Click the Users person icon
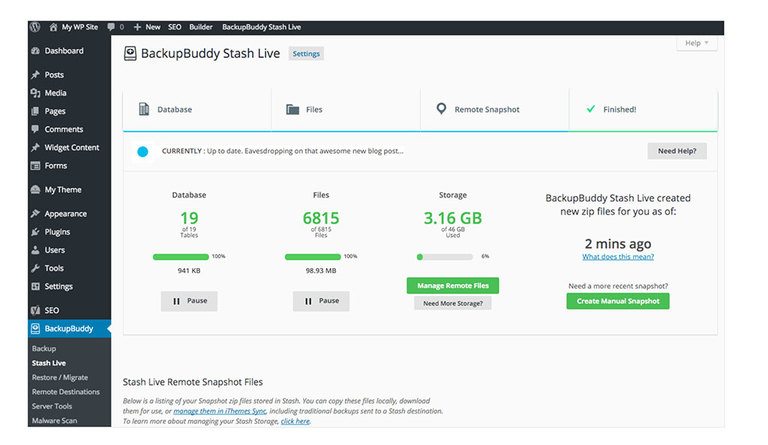This screenshot has width=768, height=445. point(35,250)
